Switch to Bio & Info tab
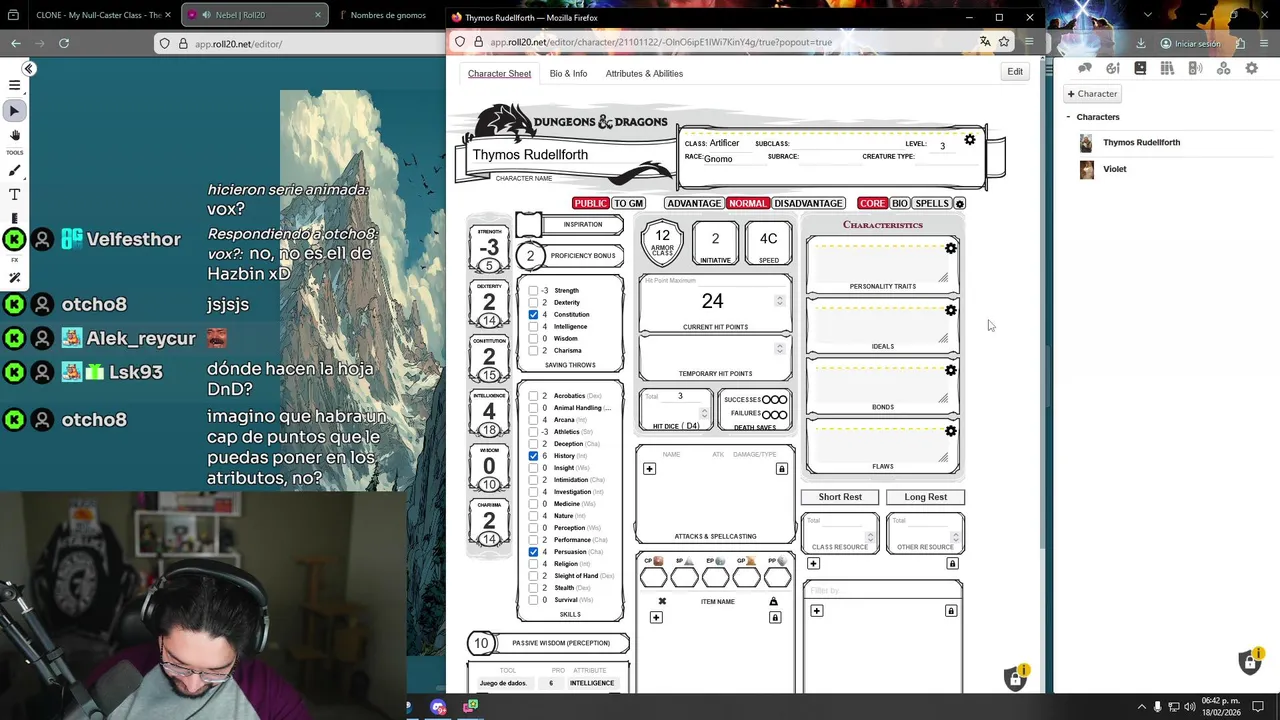 568,73
